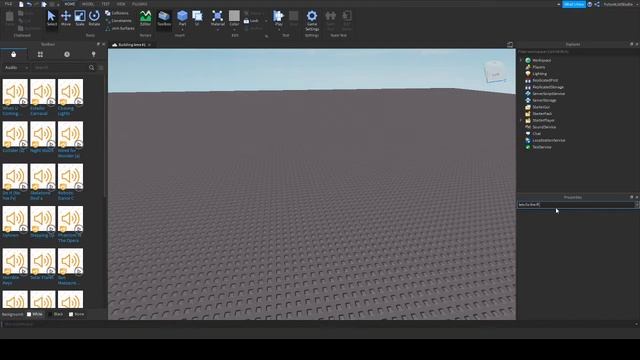Expand the StarterPlayer node

point(521,120)
